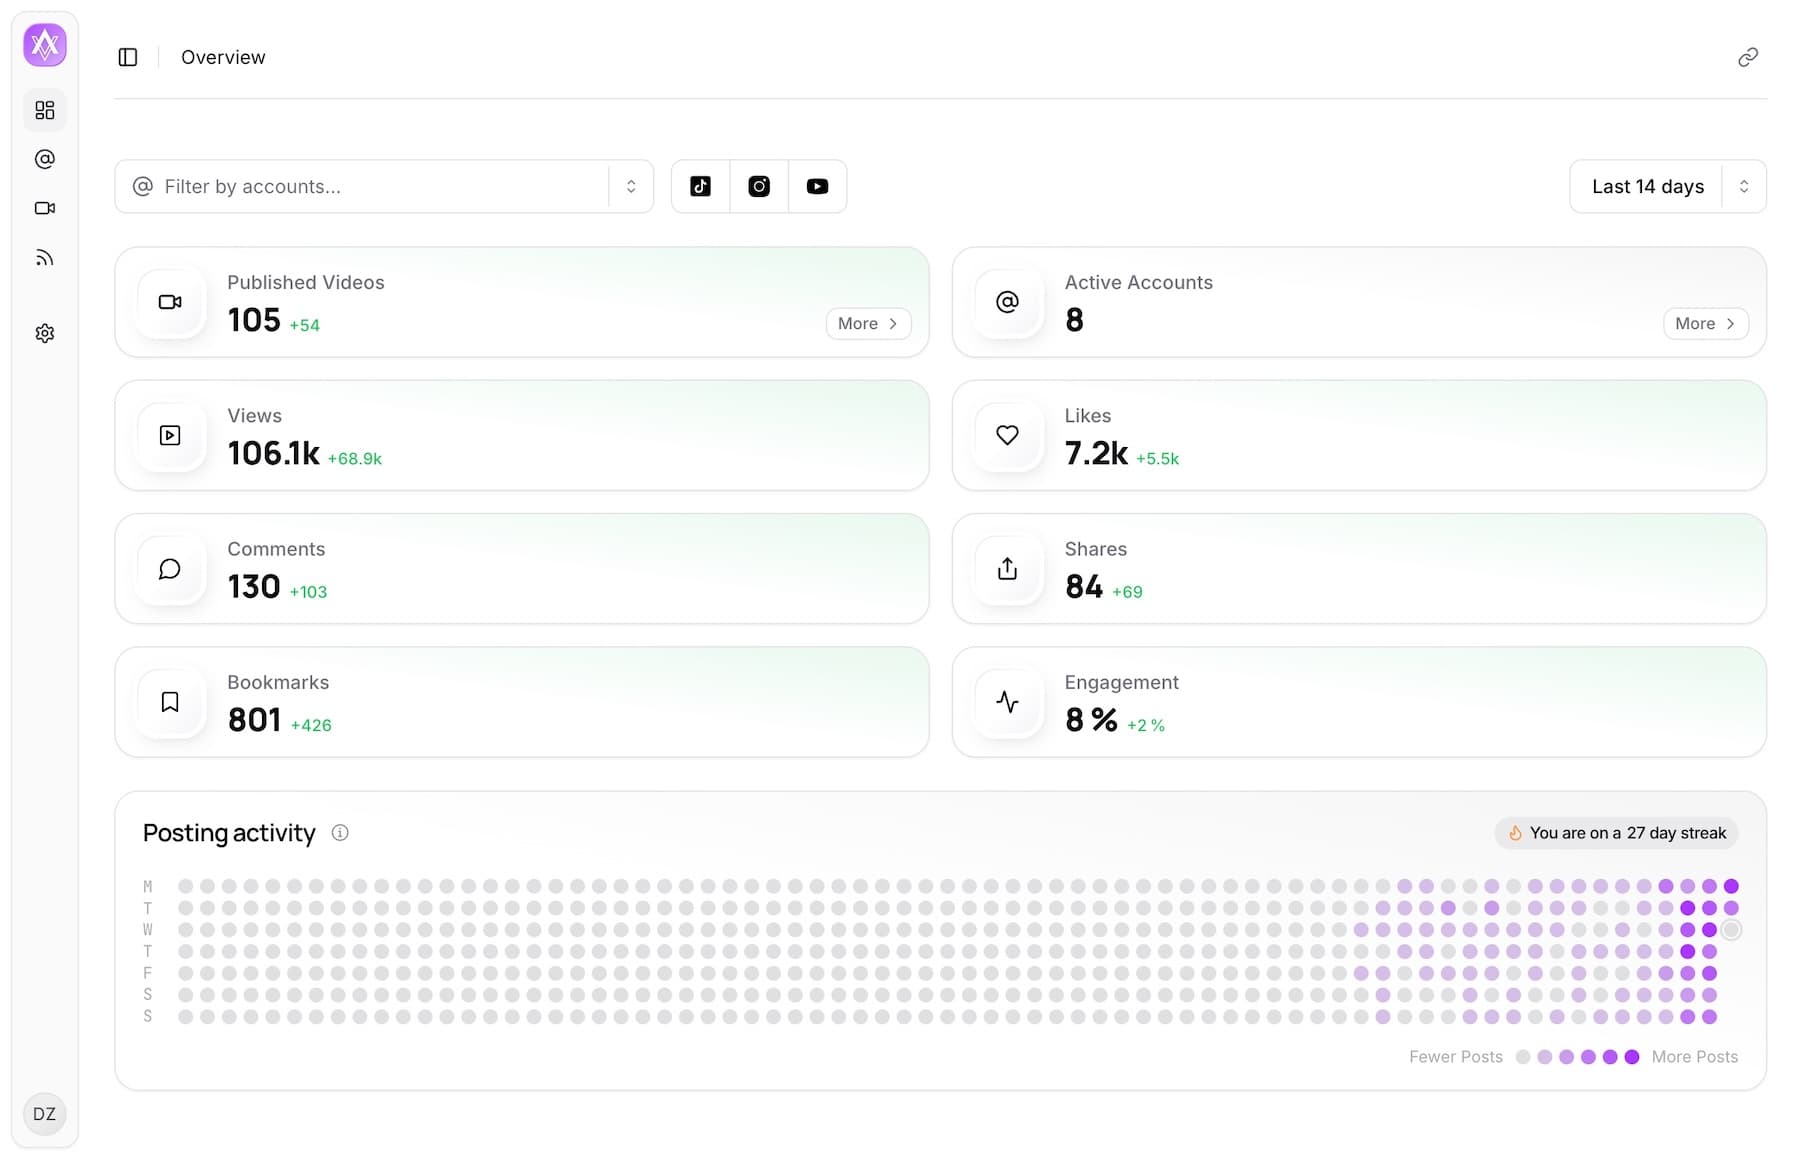This screenshot has height=1159, width=1800.
Task: Open the feed (RSS) sidebar icon
Action: coord(45,258)
